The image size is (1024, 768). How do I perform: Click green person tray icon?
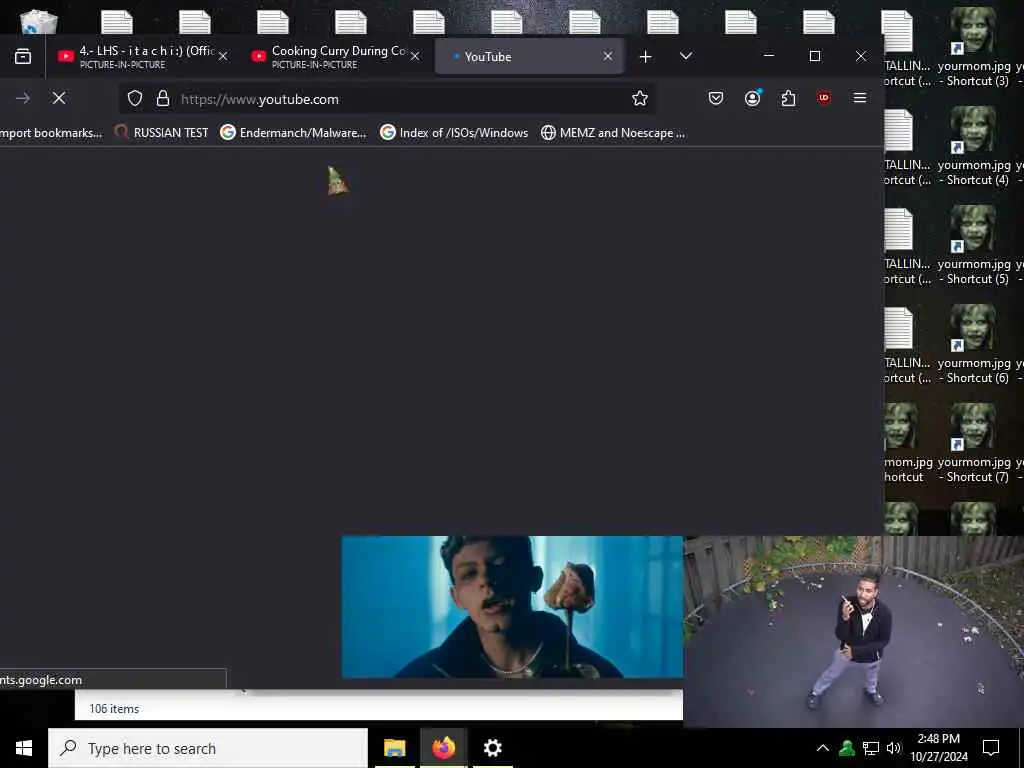pyautogui.click(x=847, y=748)
